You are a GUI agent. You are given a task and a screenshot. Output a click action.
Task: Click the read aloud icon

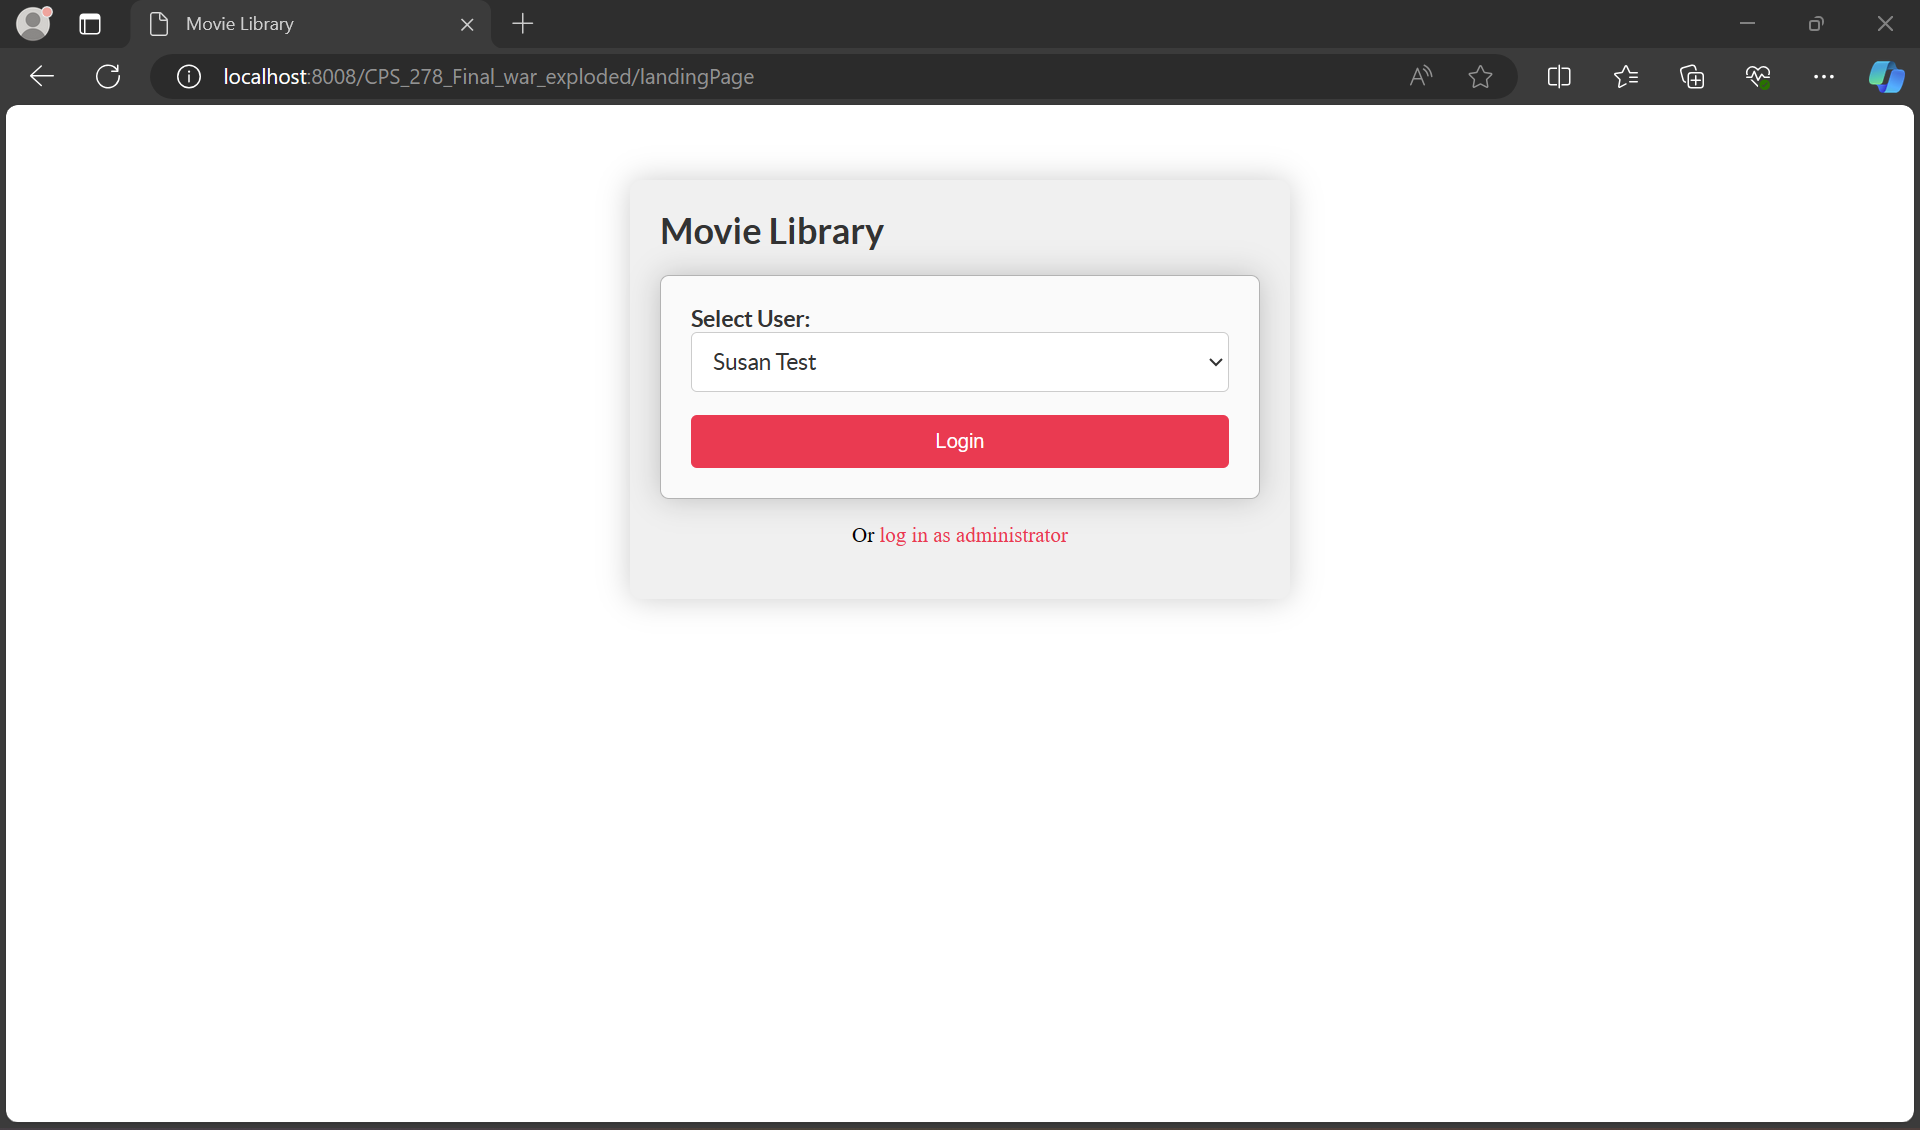(1420, 76)
